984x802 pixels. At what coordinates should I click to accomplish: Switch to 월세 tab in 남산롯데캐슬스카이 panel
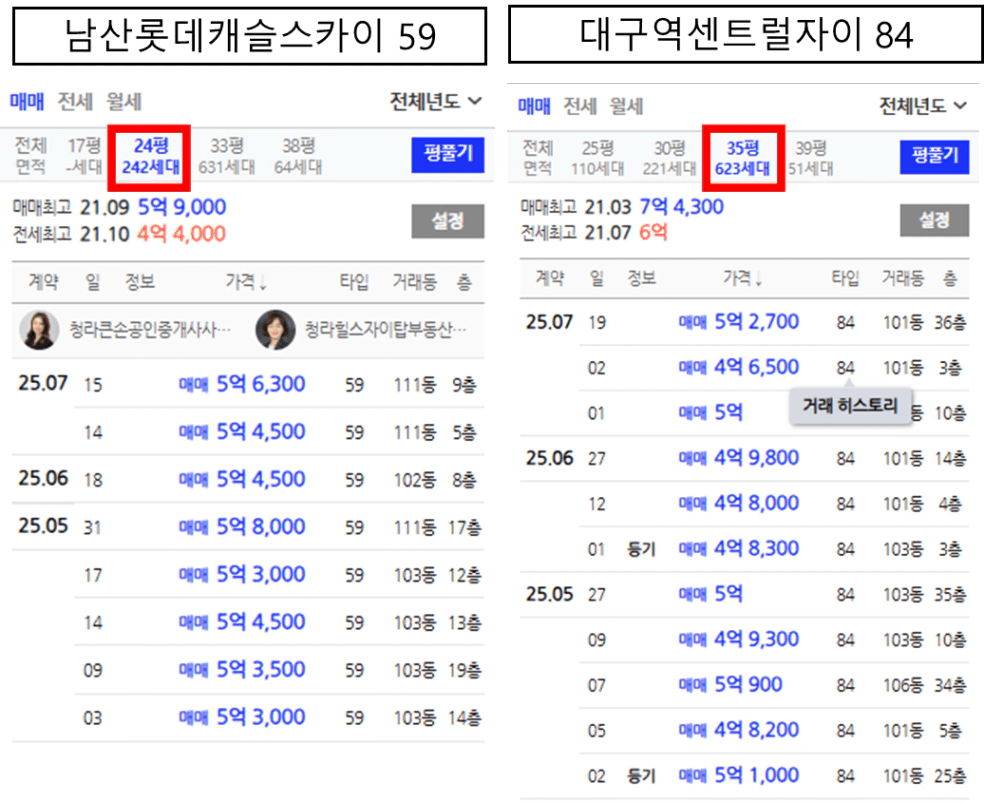[124, 101]
